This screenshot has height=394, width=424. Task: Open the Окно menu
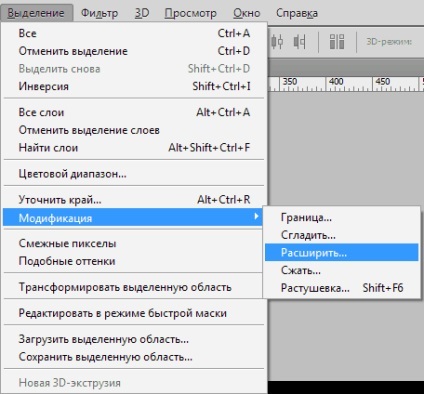click(x=246, y=13)
